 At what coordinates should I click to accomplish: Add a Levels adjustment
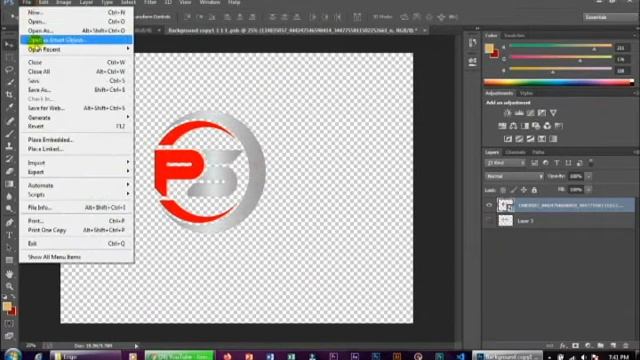(x=519, y=113)
